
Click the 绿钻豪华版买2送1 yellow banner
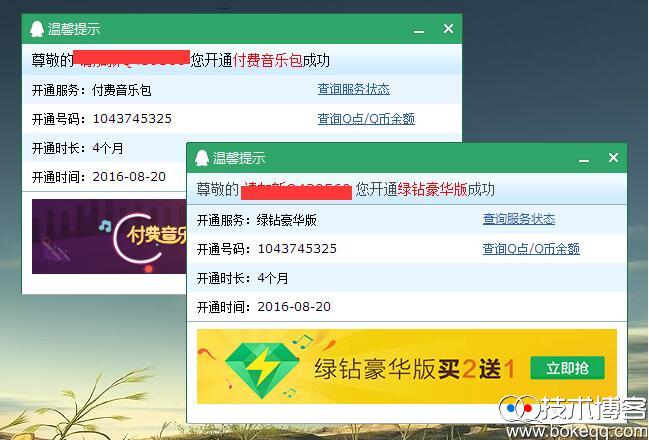click(407, 366)
